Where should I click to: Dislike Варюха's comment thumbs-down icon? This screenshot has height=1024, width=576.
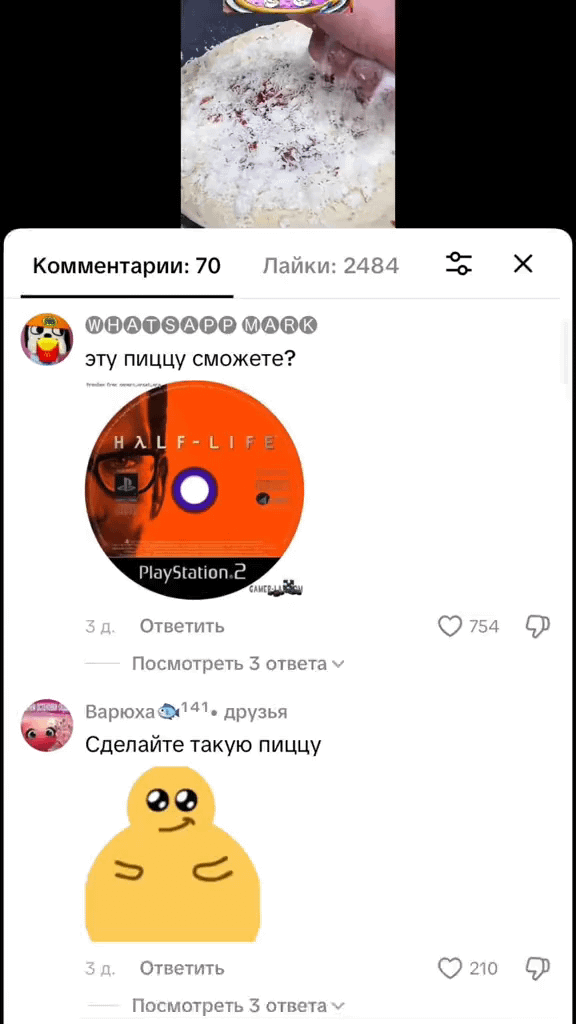[x=537, y=968]
